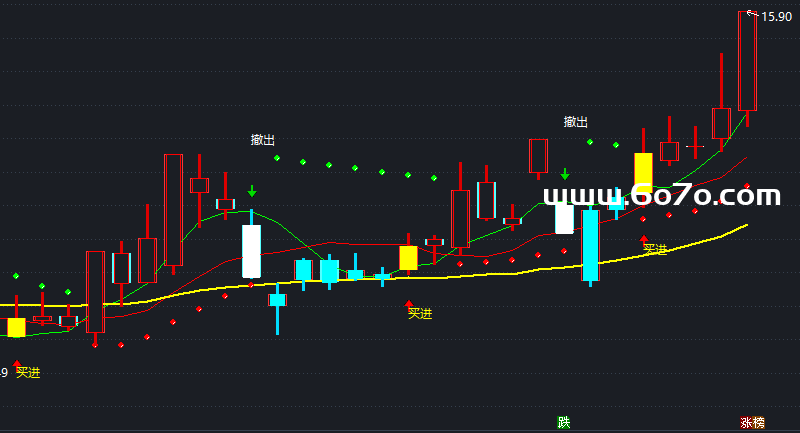Click the 撤出 label above the tall white candle's green arrow
The height and width of the screenshot is (433, 800).
click(263, 139)
